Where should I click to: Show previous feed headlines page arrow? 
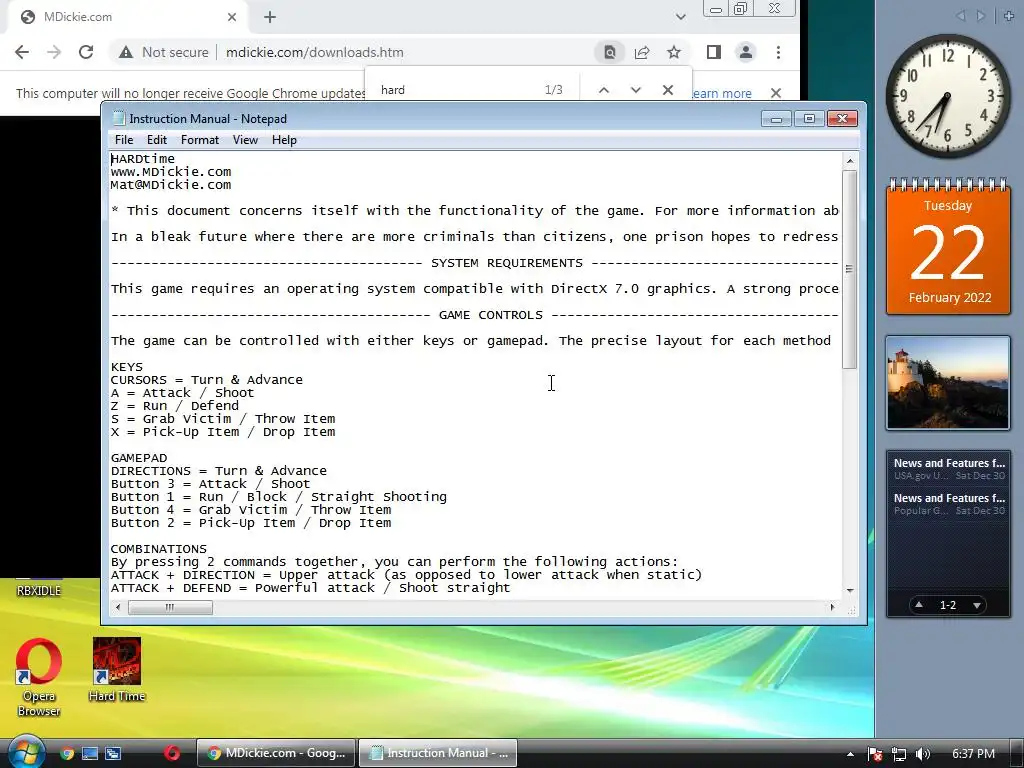tap(919, 605)
